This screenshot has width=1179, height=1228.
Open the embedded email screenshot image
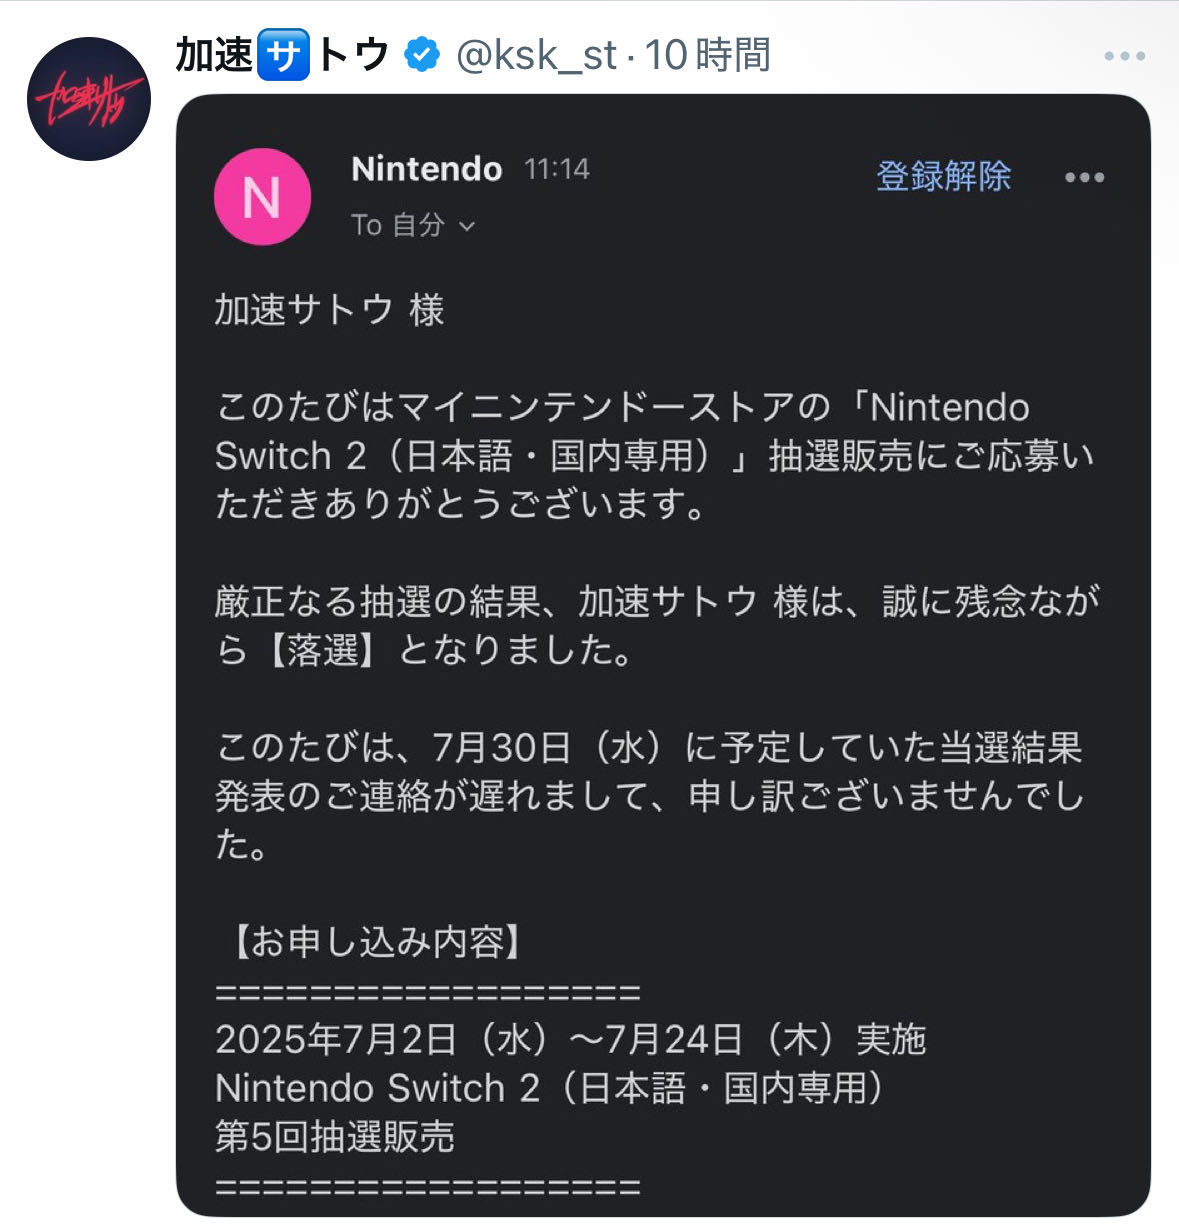663,655
